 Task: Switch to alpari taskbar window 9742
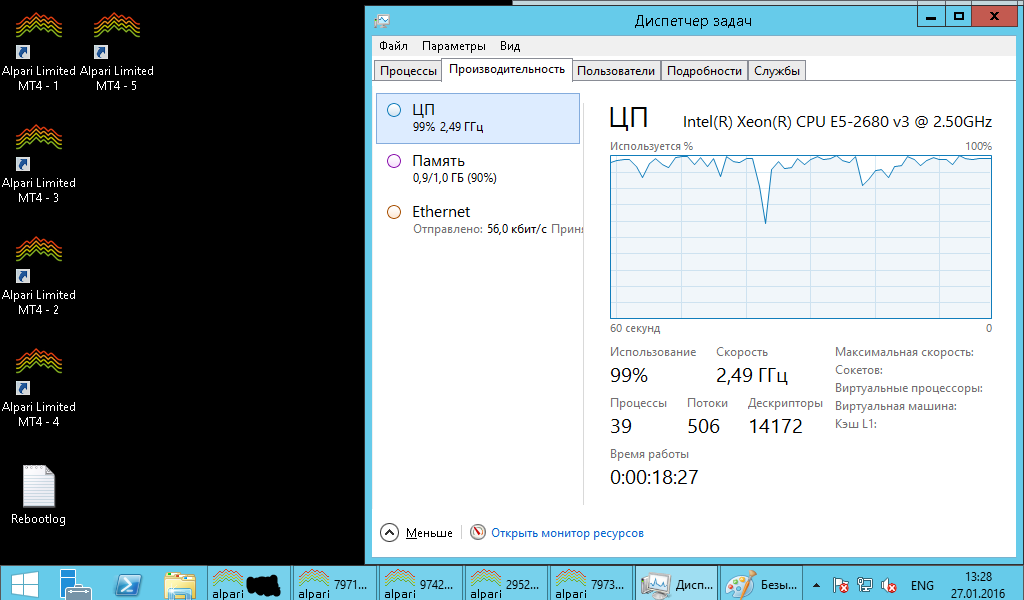pos(421,584)
